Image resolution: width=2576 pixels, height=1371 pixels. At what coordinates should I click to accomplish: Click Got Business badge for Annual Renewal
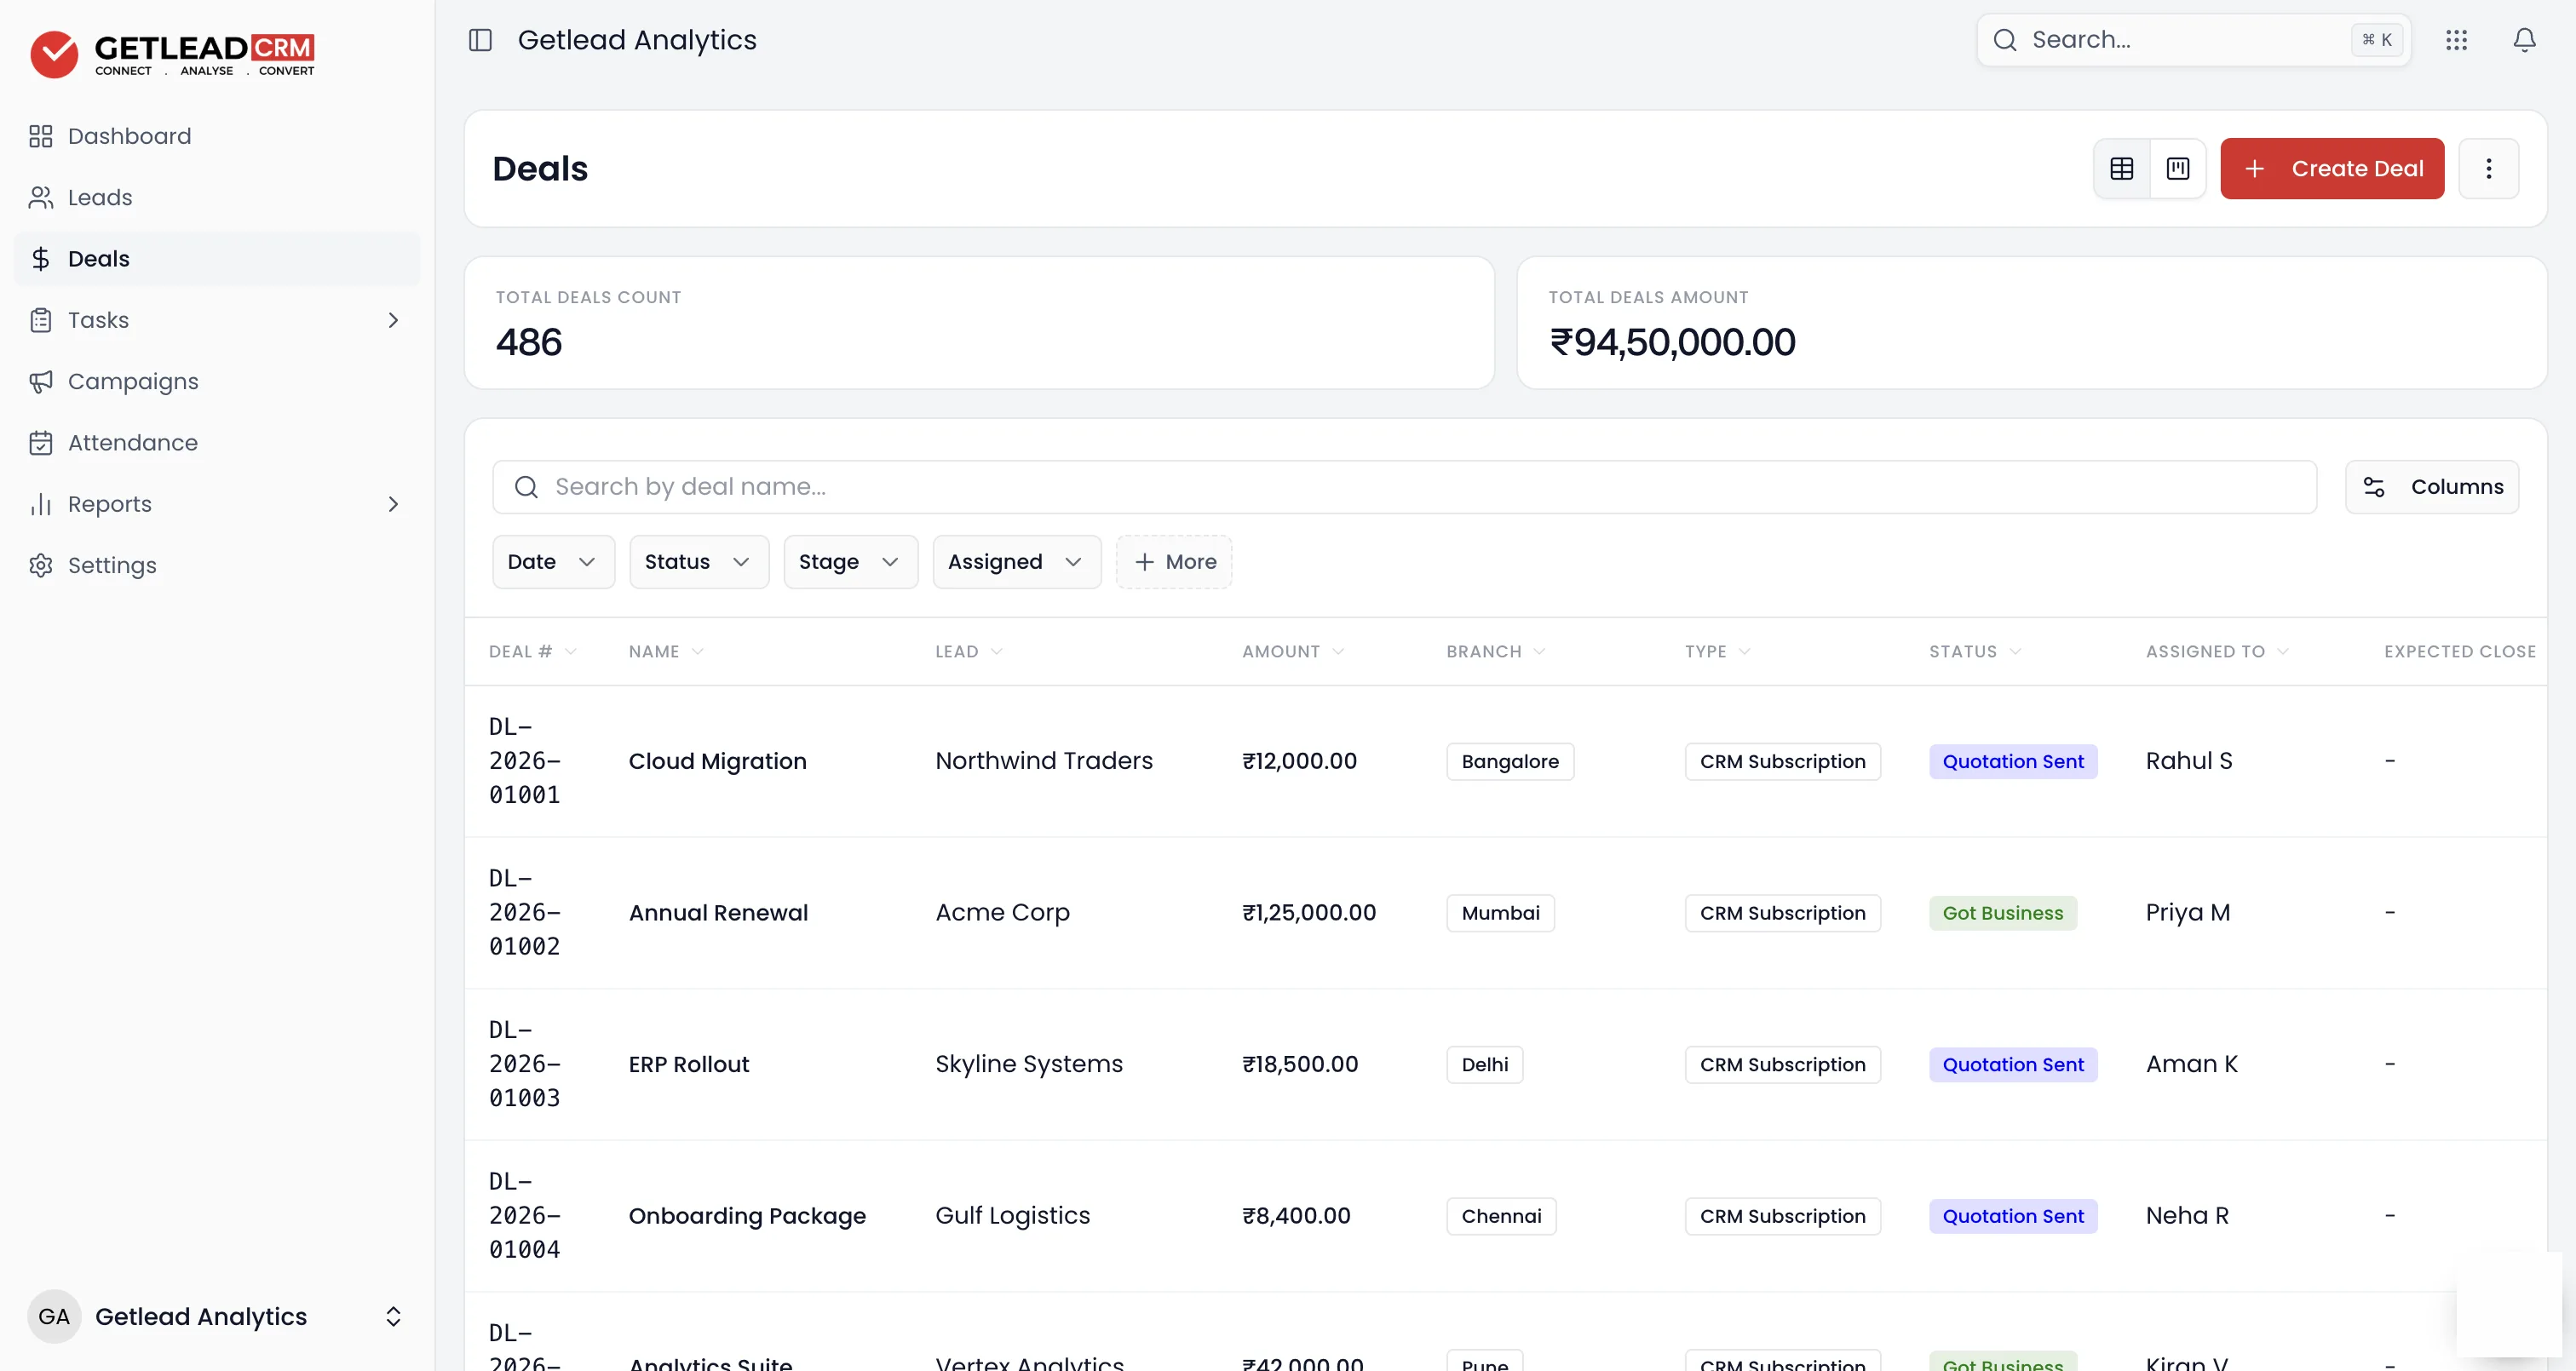coord(2002,913)
